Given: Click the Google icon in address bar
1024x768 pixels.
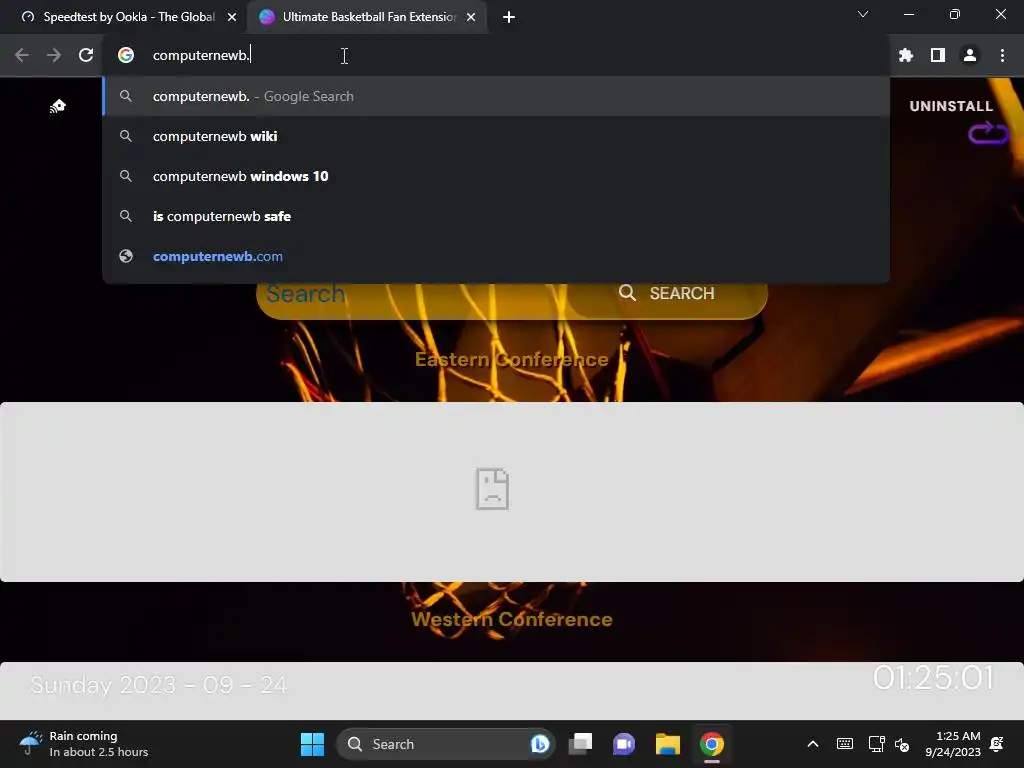Looking at the screenshot, I should (x=126, y=56).
